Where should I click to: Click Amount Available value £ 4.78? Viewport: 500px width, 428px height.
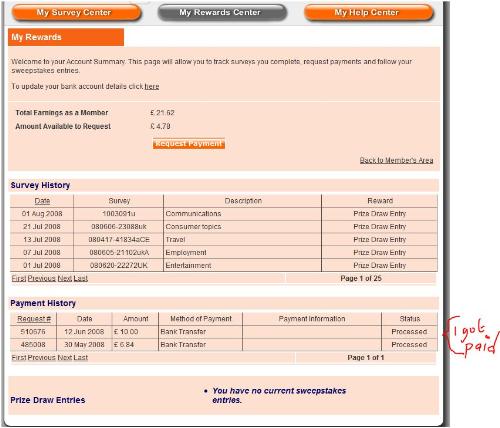[160, 126]
